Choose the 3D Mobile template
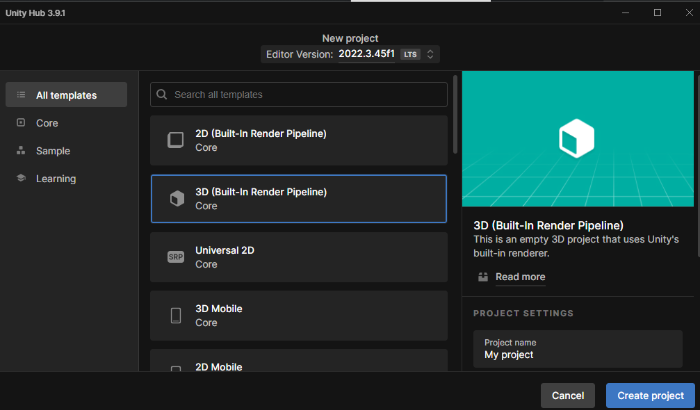 [x=299, y=315]
